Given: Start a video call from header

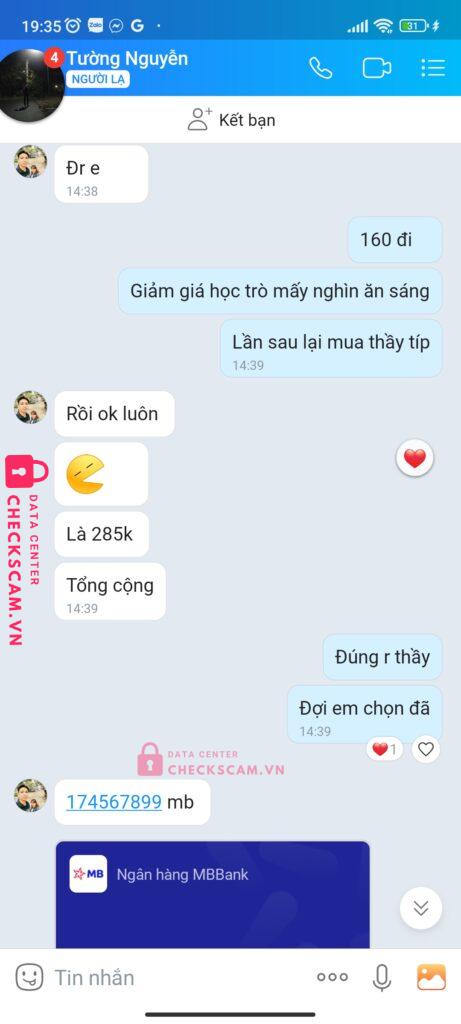Looking at the screenshot, I should (377, 68).
